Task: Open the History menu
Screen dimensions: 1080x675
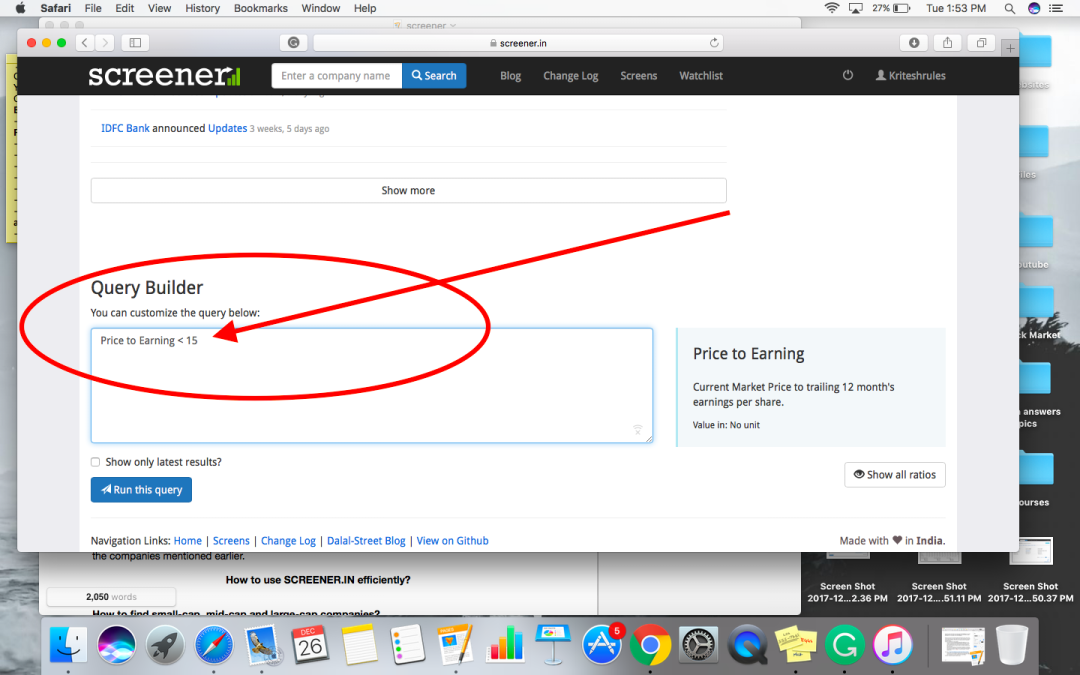Action: click(202, 8)
